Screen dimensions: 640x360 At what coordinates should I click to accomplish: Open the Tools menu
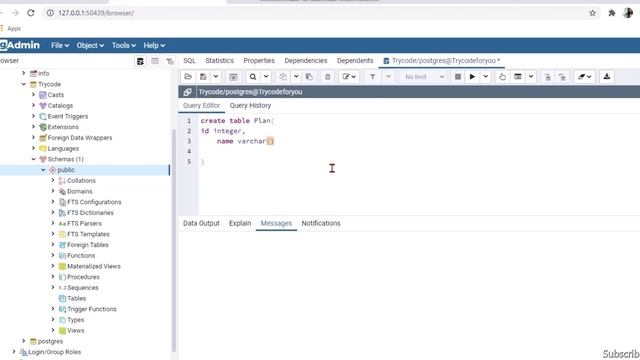click(124, 45)
